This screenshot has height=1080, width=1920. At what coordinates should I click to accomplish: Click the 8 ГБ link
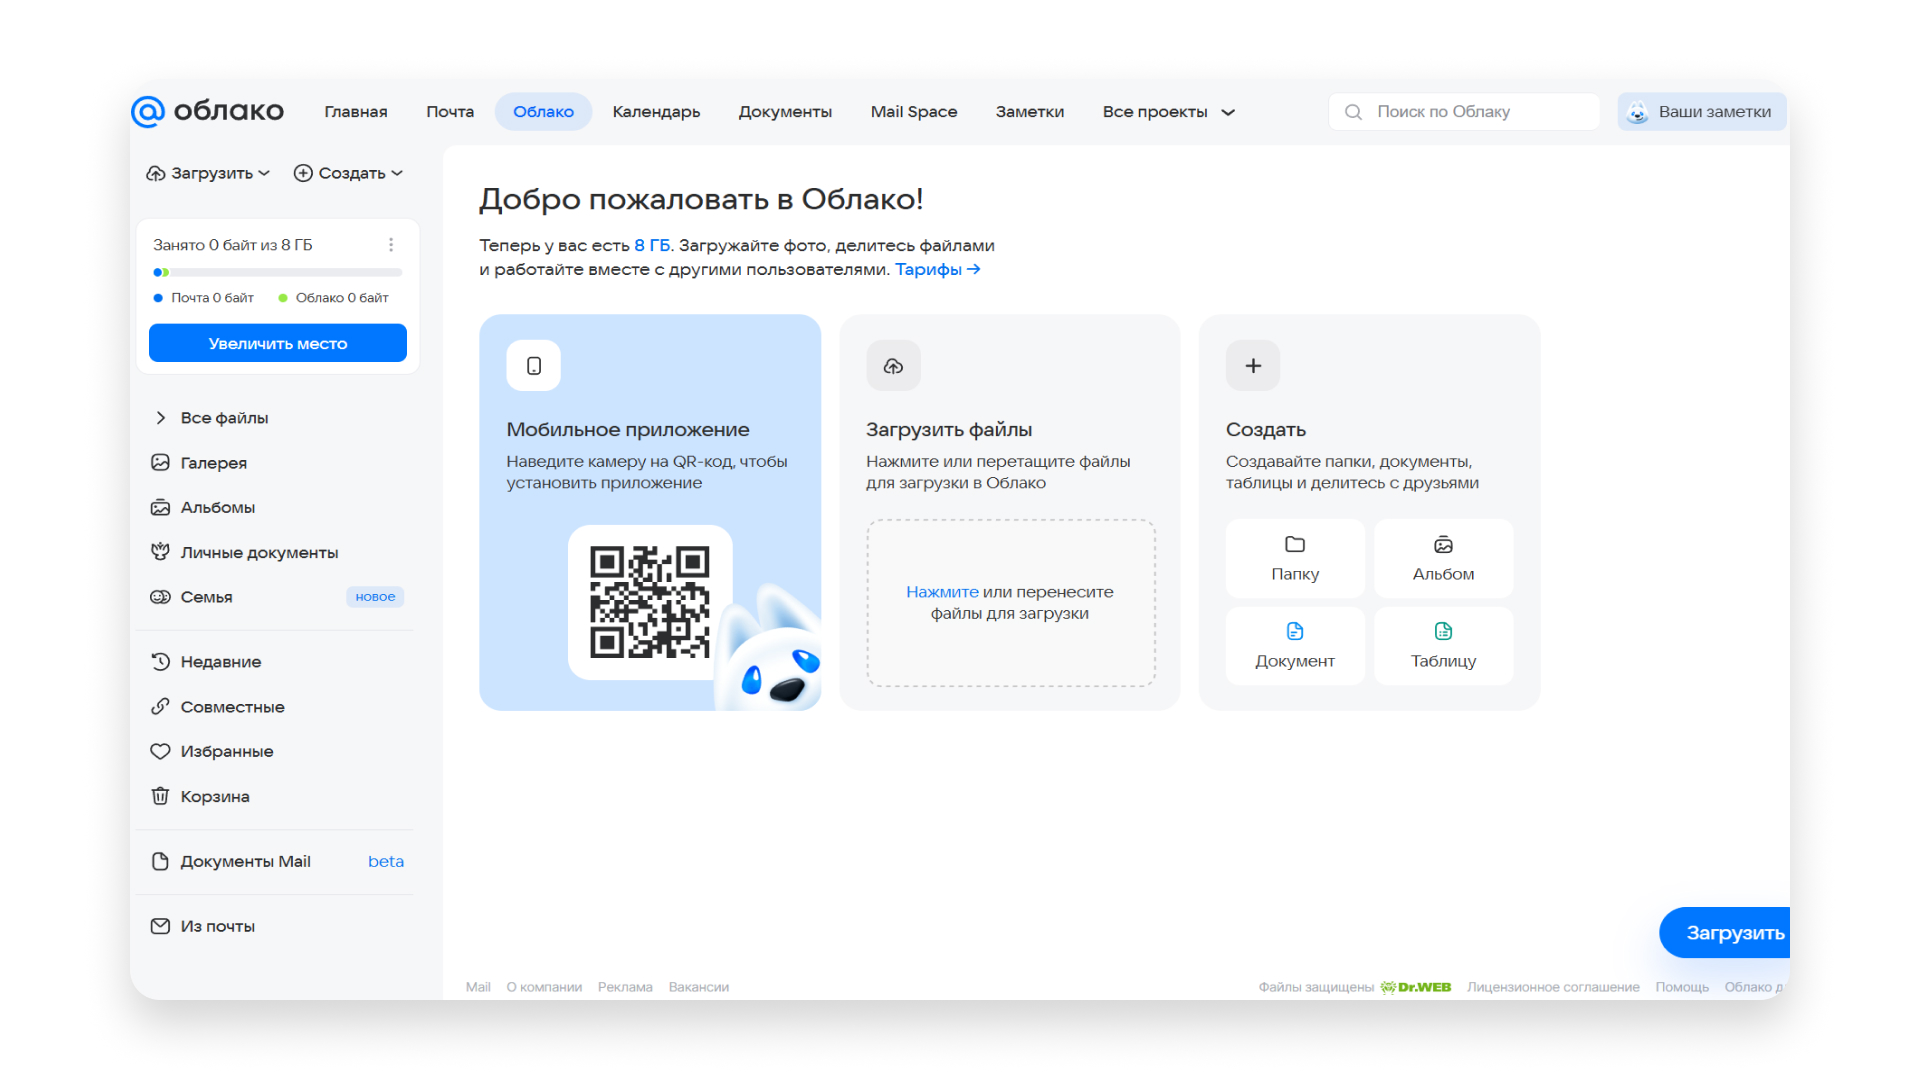pos(652,245)
